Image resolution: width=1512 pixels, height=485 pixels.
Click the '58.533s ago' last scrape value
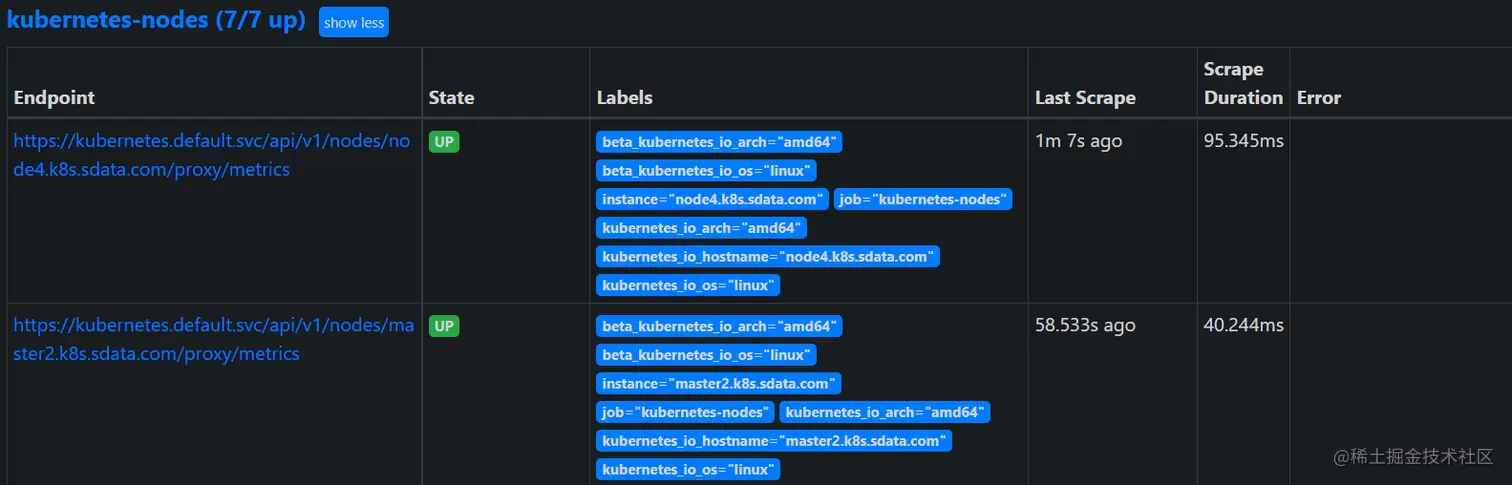(x=1085, y=326)
